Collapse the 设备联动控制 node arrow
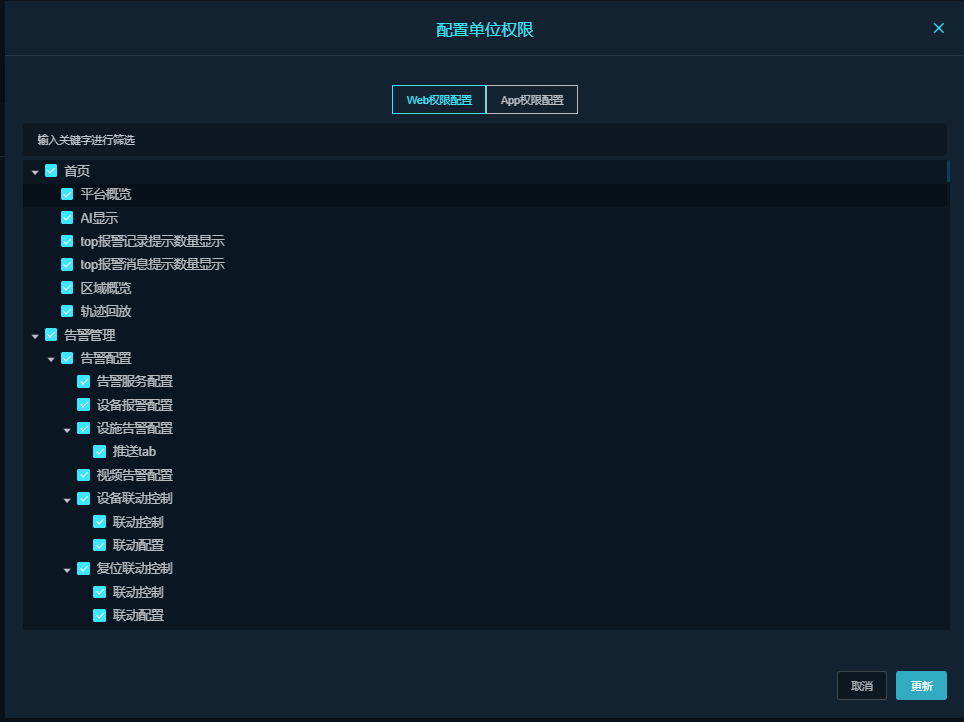The height and width of the screenshot is (722, 964). click(x=67, y=500)
